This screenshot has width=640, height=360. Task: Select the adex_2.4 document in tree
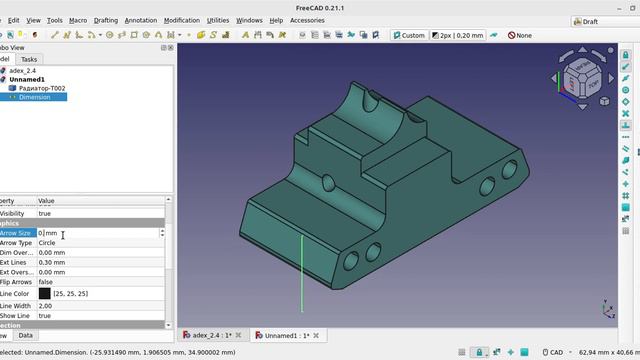[22, 70]
